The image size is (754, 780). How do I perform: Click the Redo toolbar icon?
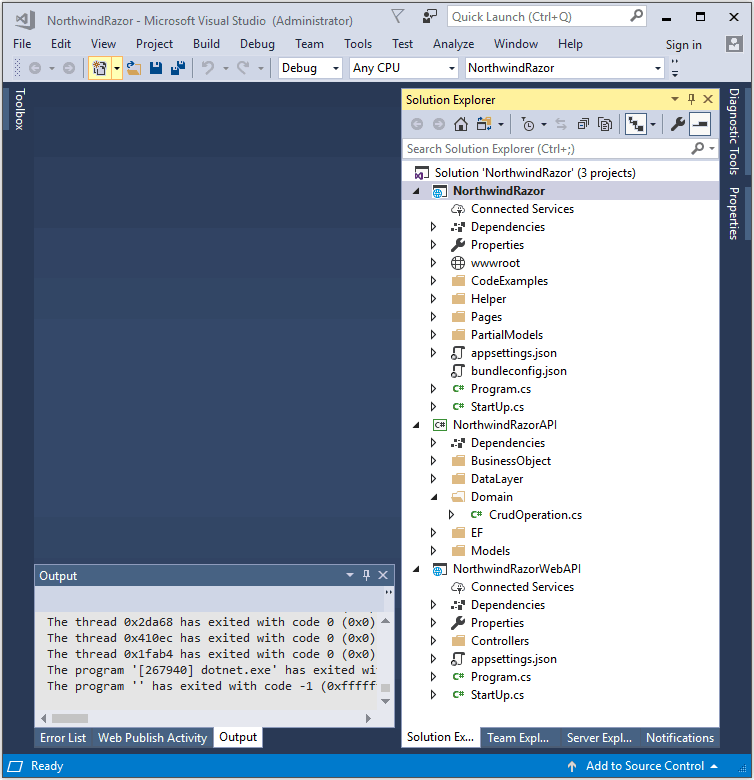coord(243,68)
